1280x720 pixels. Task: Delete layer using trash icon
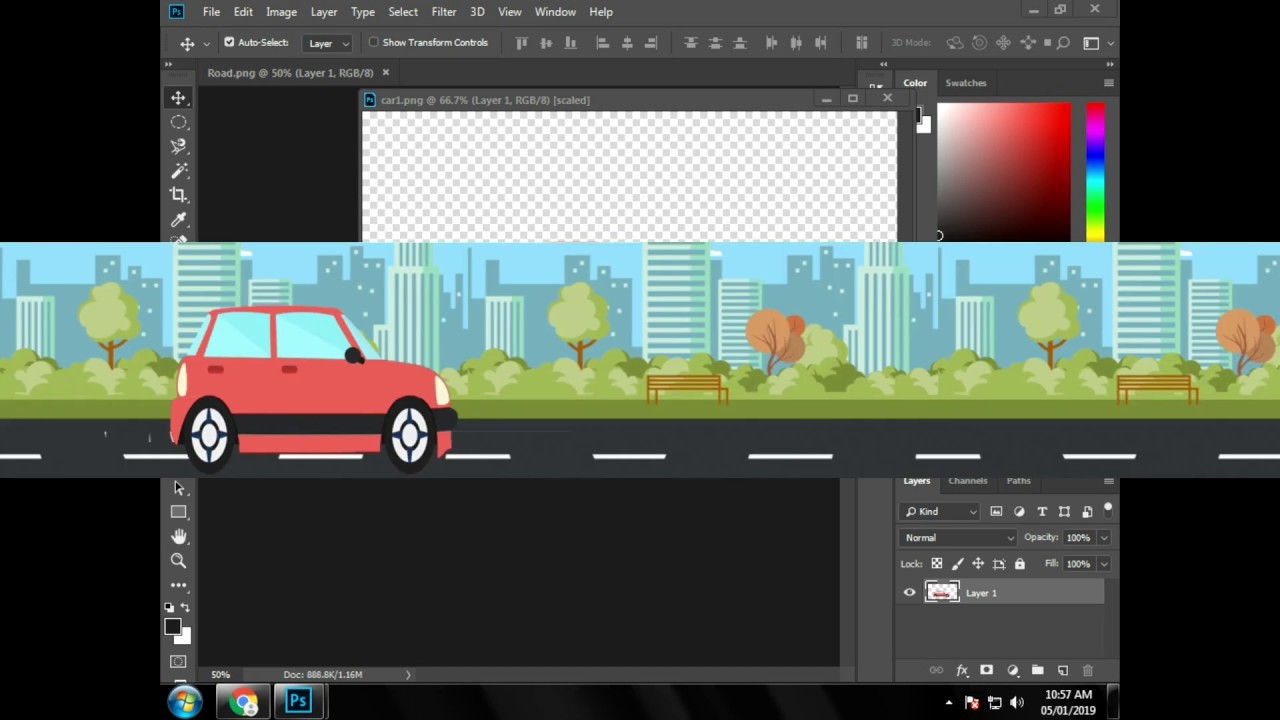pos(1088,670)
